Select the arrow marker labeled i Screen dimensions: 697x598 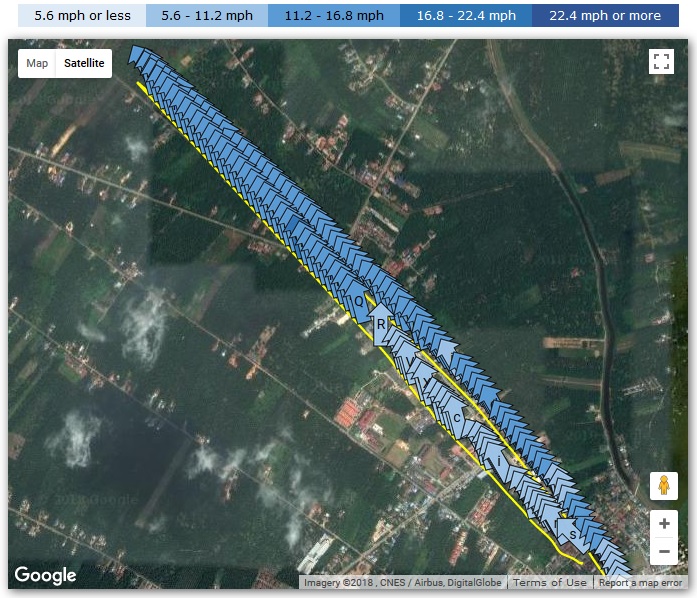[500, 458]
